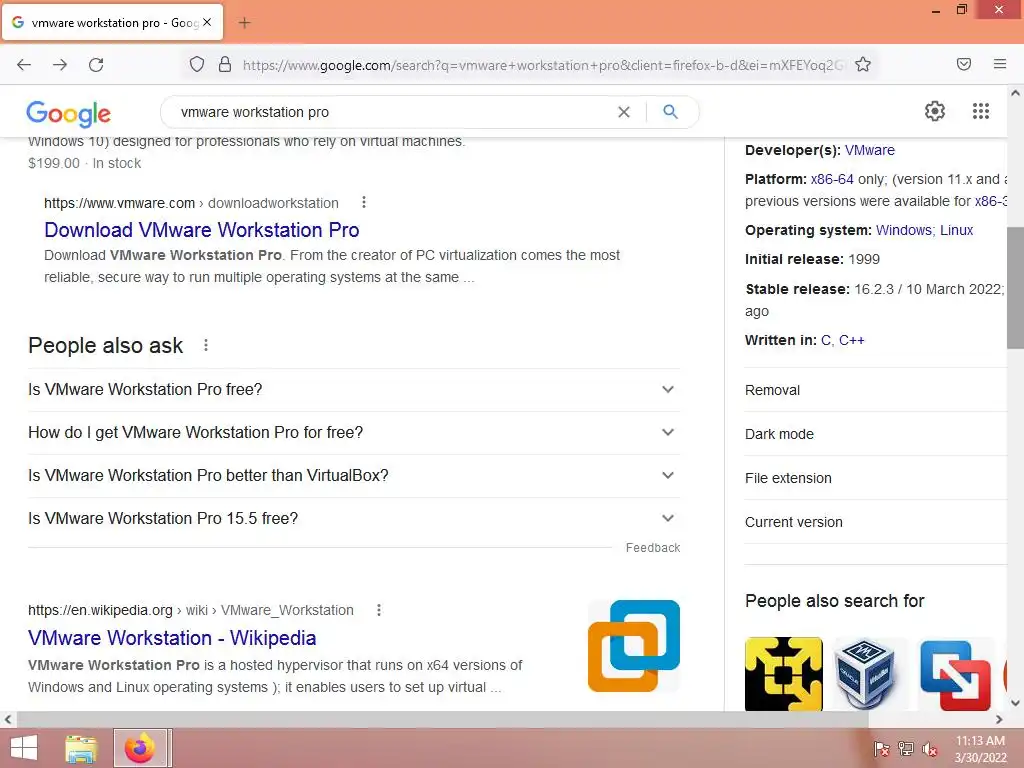Expand the File extension section
Viewport: 1024px width, 768px height.
[876, 478]
